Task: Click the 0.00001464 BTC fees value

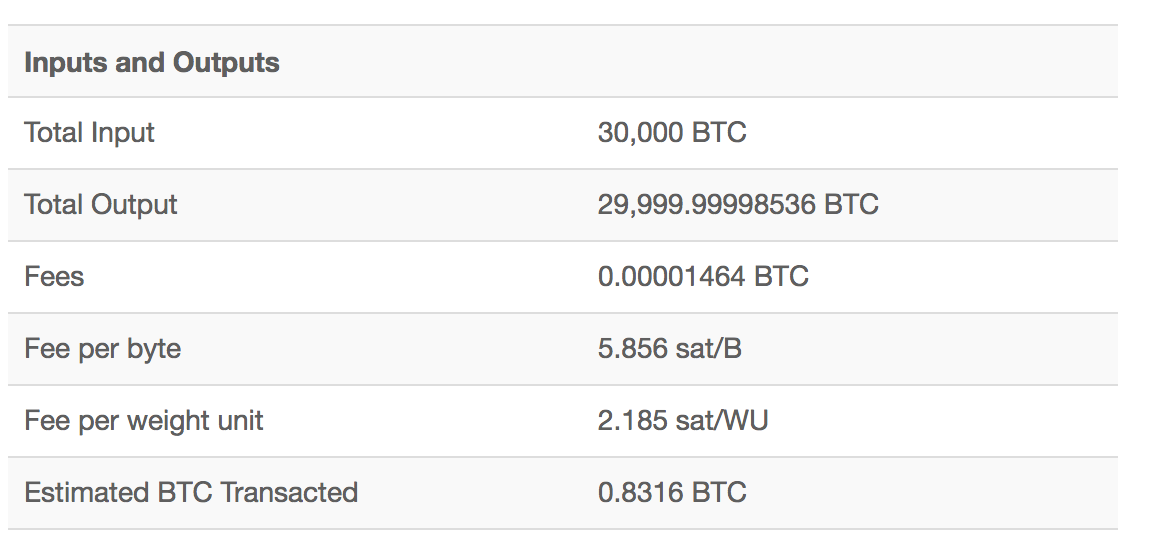Action: (x=703, y=276)
